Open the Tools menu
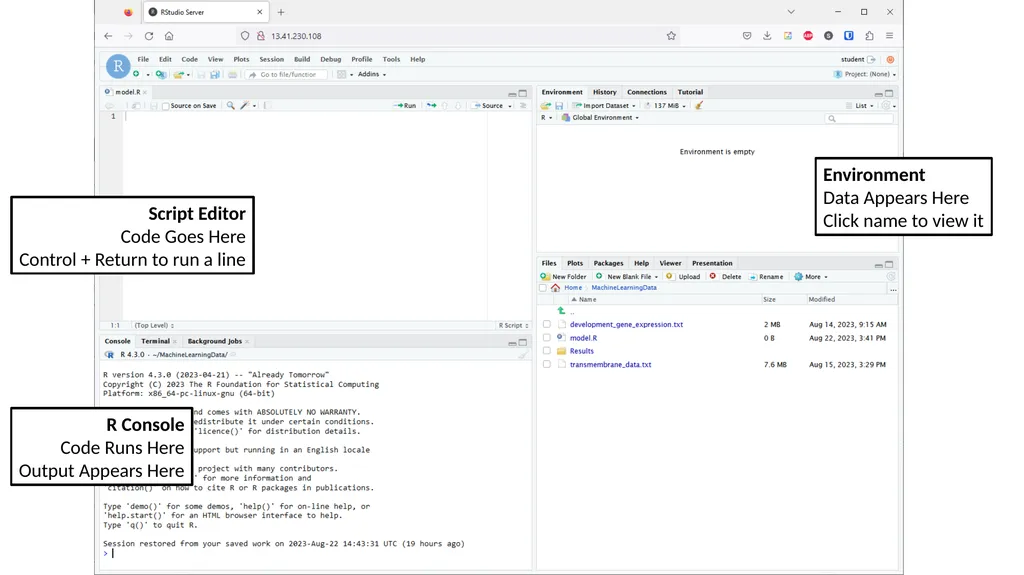The height and width of the screenshot is (575, 1024). click(x=391, y=59)
